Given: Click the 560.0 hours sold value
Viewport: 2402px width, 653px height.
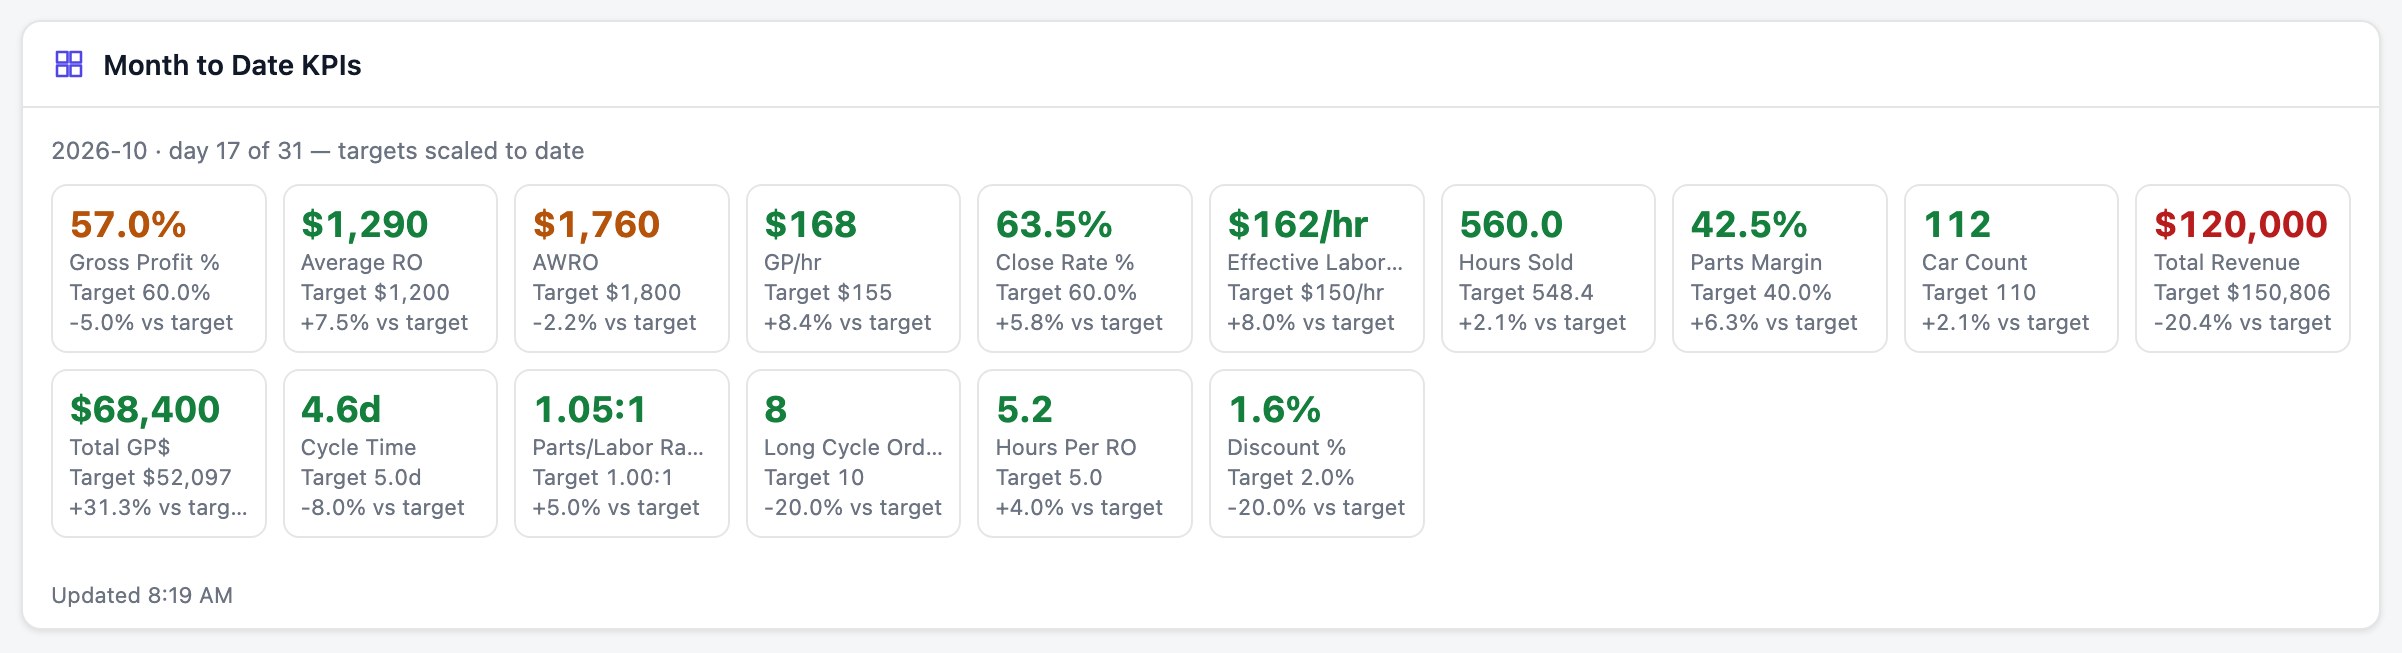Looking at the screenshot, I should [x=1511, y=224].
